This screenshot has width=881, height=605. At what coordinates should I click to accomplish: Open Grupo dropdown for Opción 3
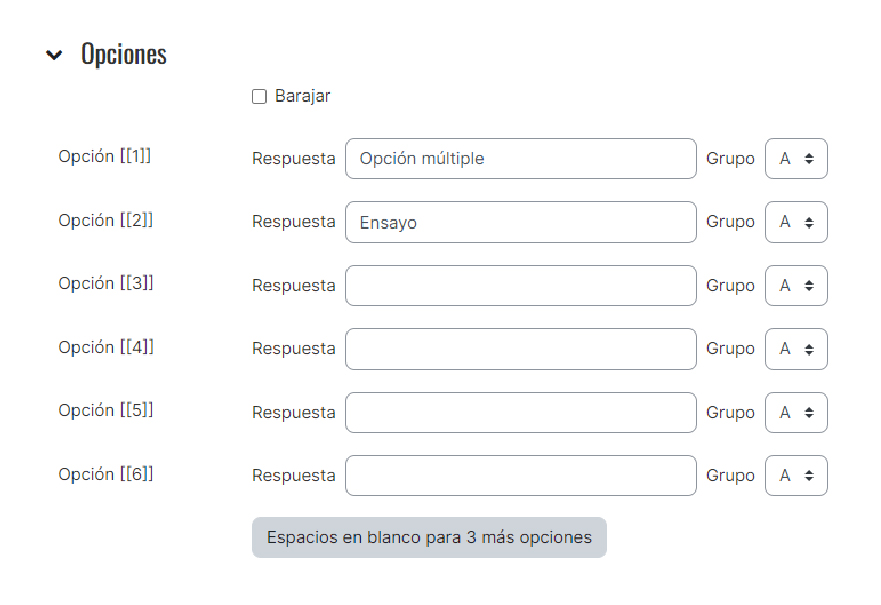(796, 285)
